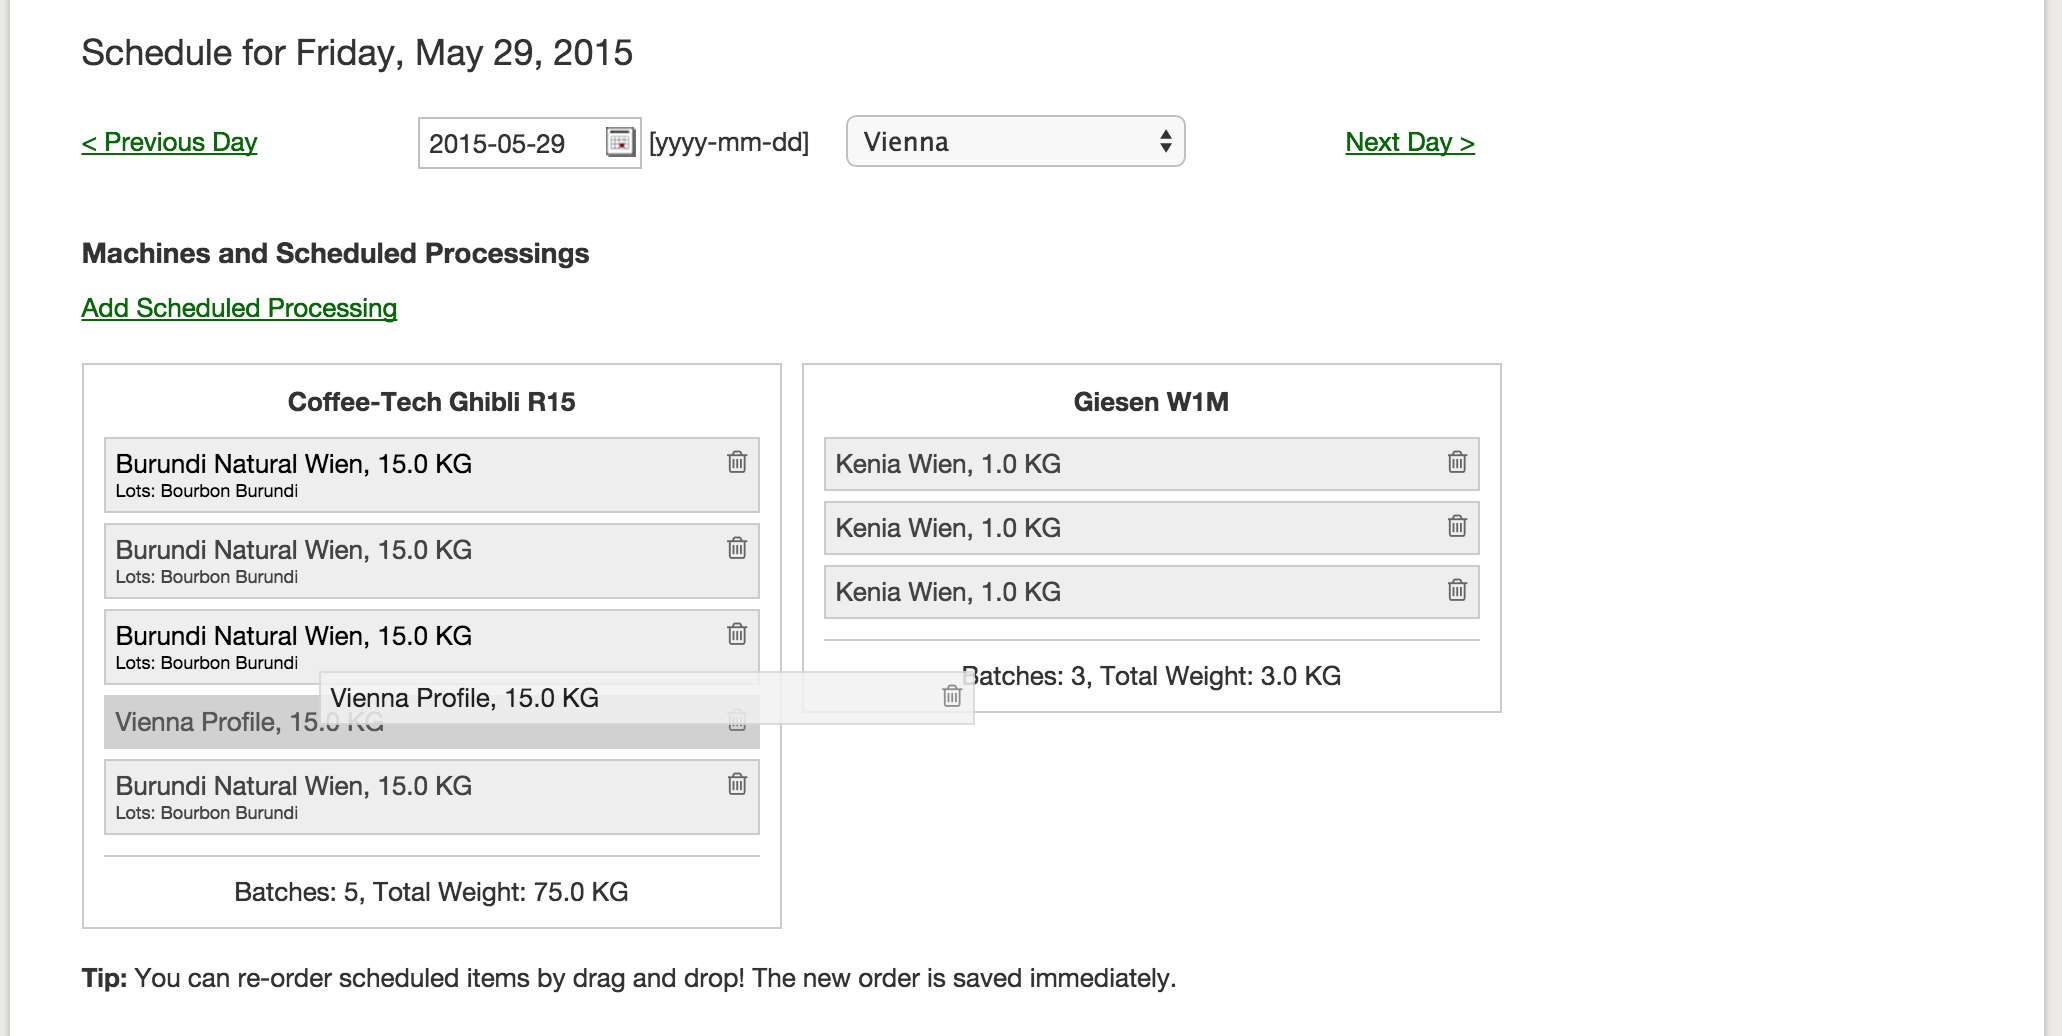
Task: Go to Next Day
Action: pyautogui.click(x=1409, y=142)
